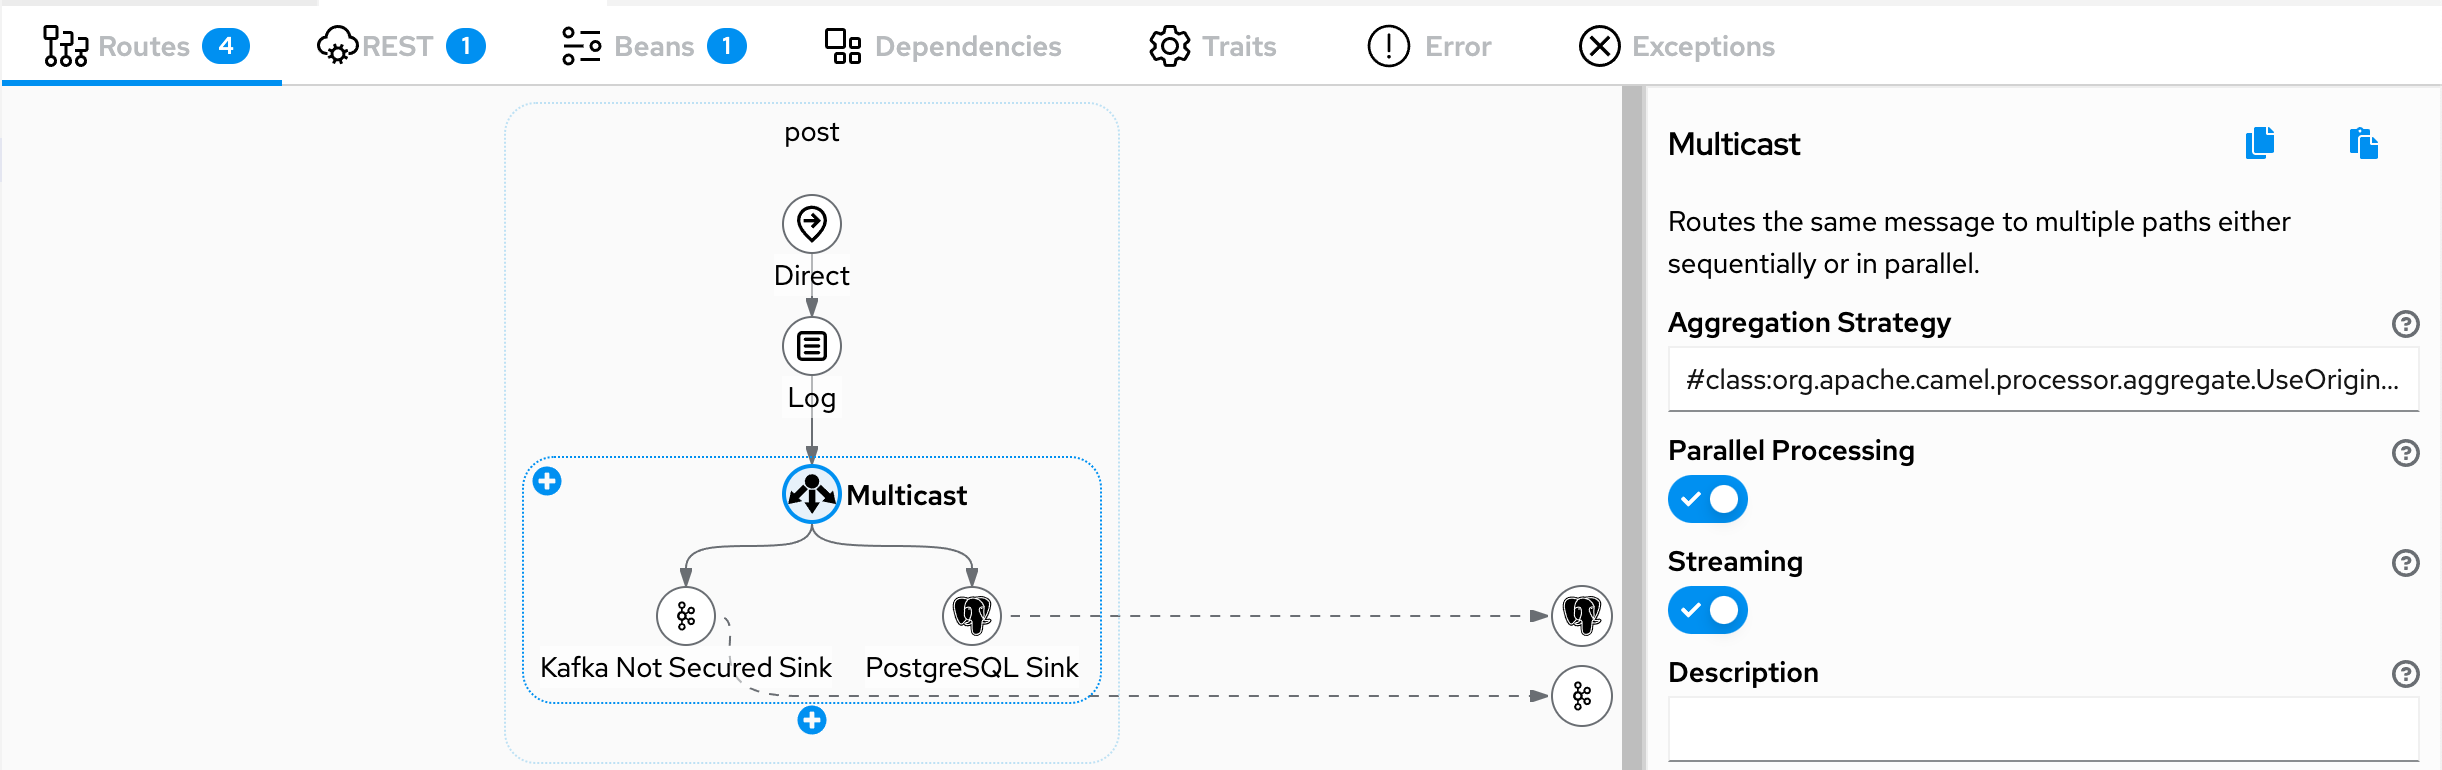Click the plus icon below the Multicast box
This screenshot has height=770, width=2442.
click(811, 720)
